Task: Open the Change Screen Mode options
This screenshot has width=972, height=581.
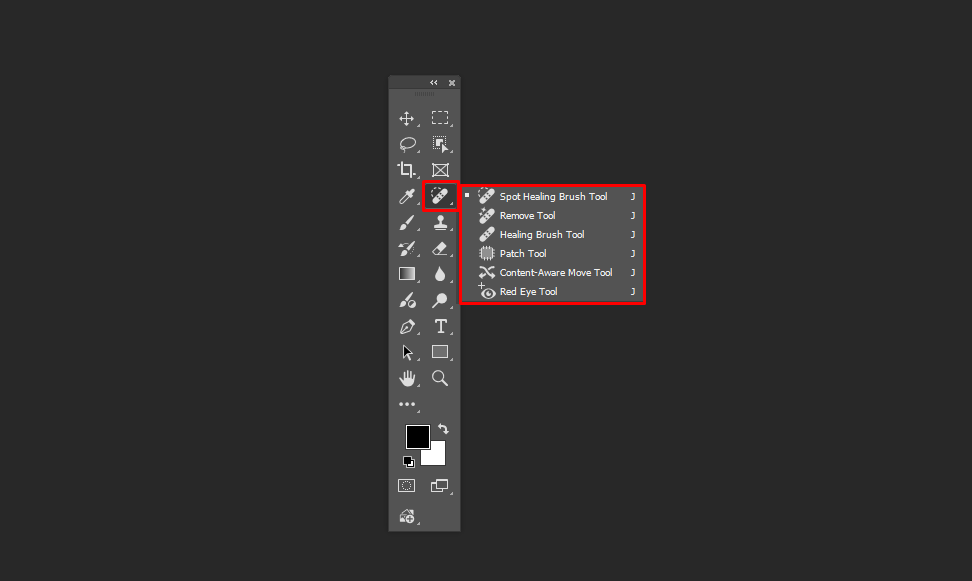Action: tap(440, 486)
